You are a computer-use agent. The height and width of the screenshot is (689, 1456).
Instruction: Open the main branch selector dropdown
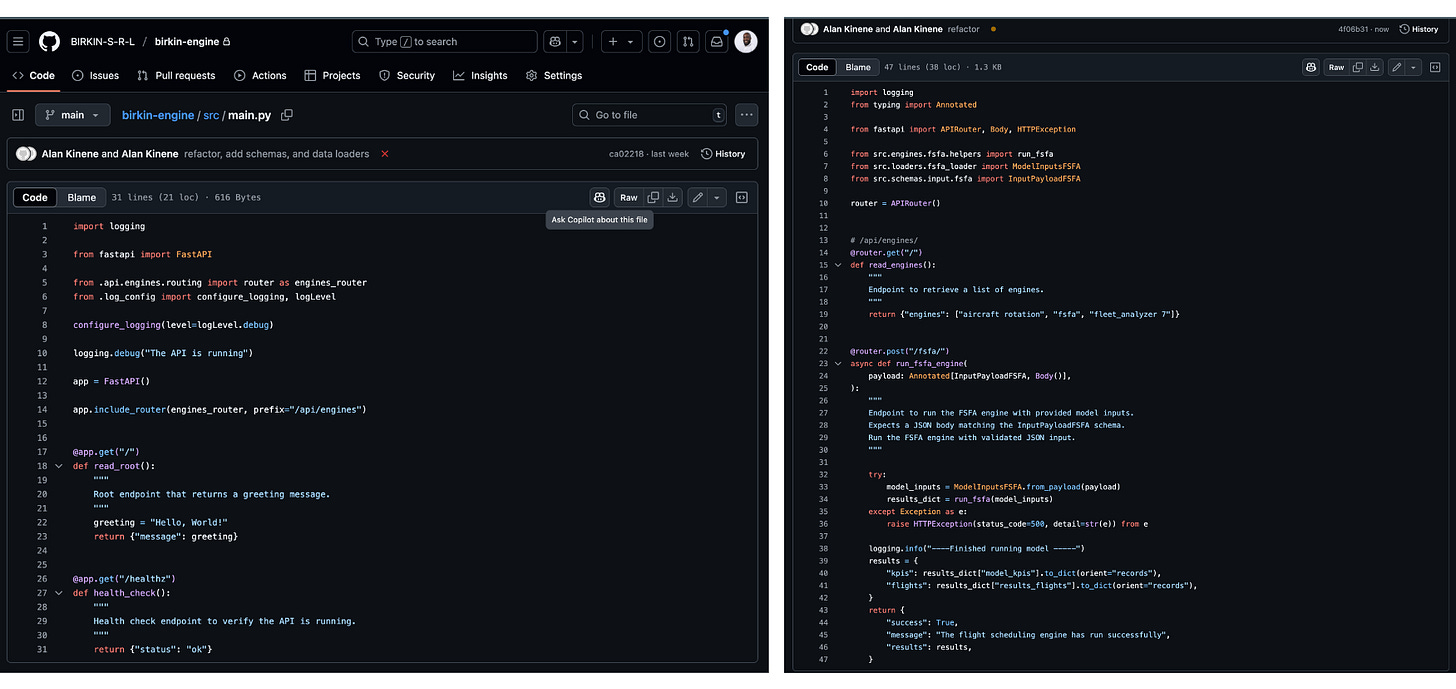coord(73,115)
